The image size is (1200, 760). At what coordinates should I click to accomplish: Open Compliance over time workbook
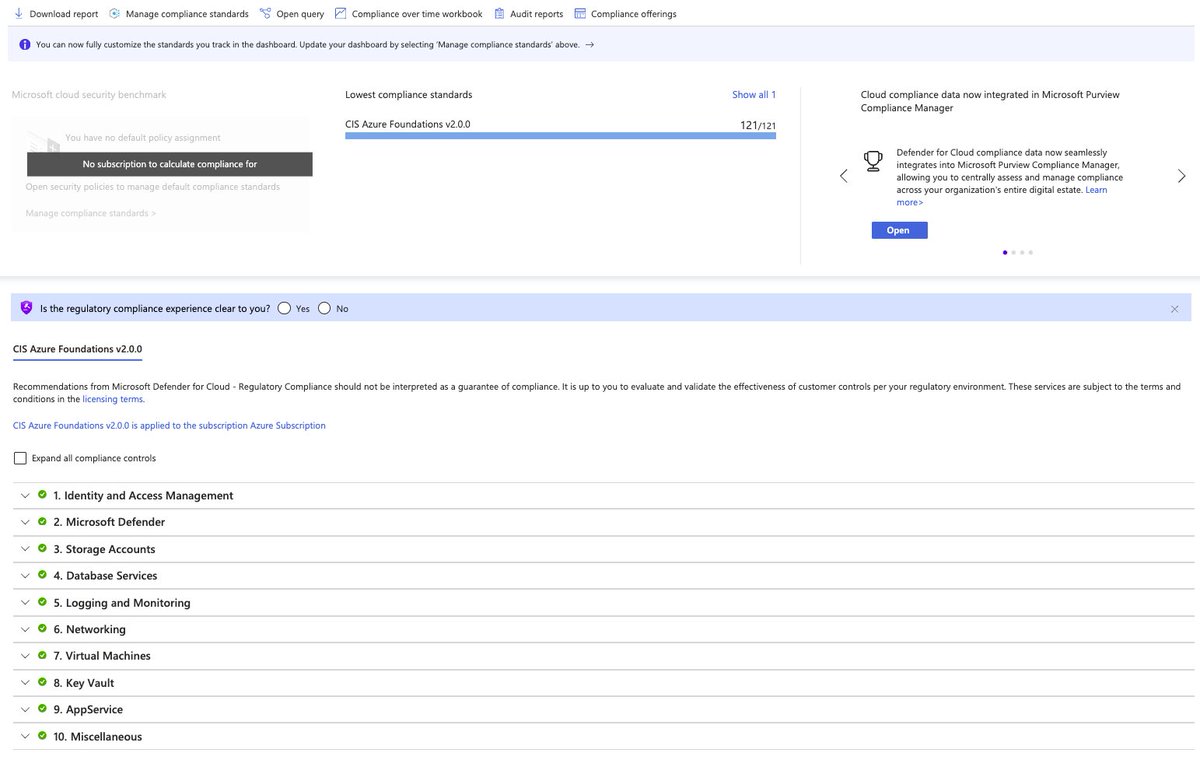pyautogui.click(x=409, y=14)
